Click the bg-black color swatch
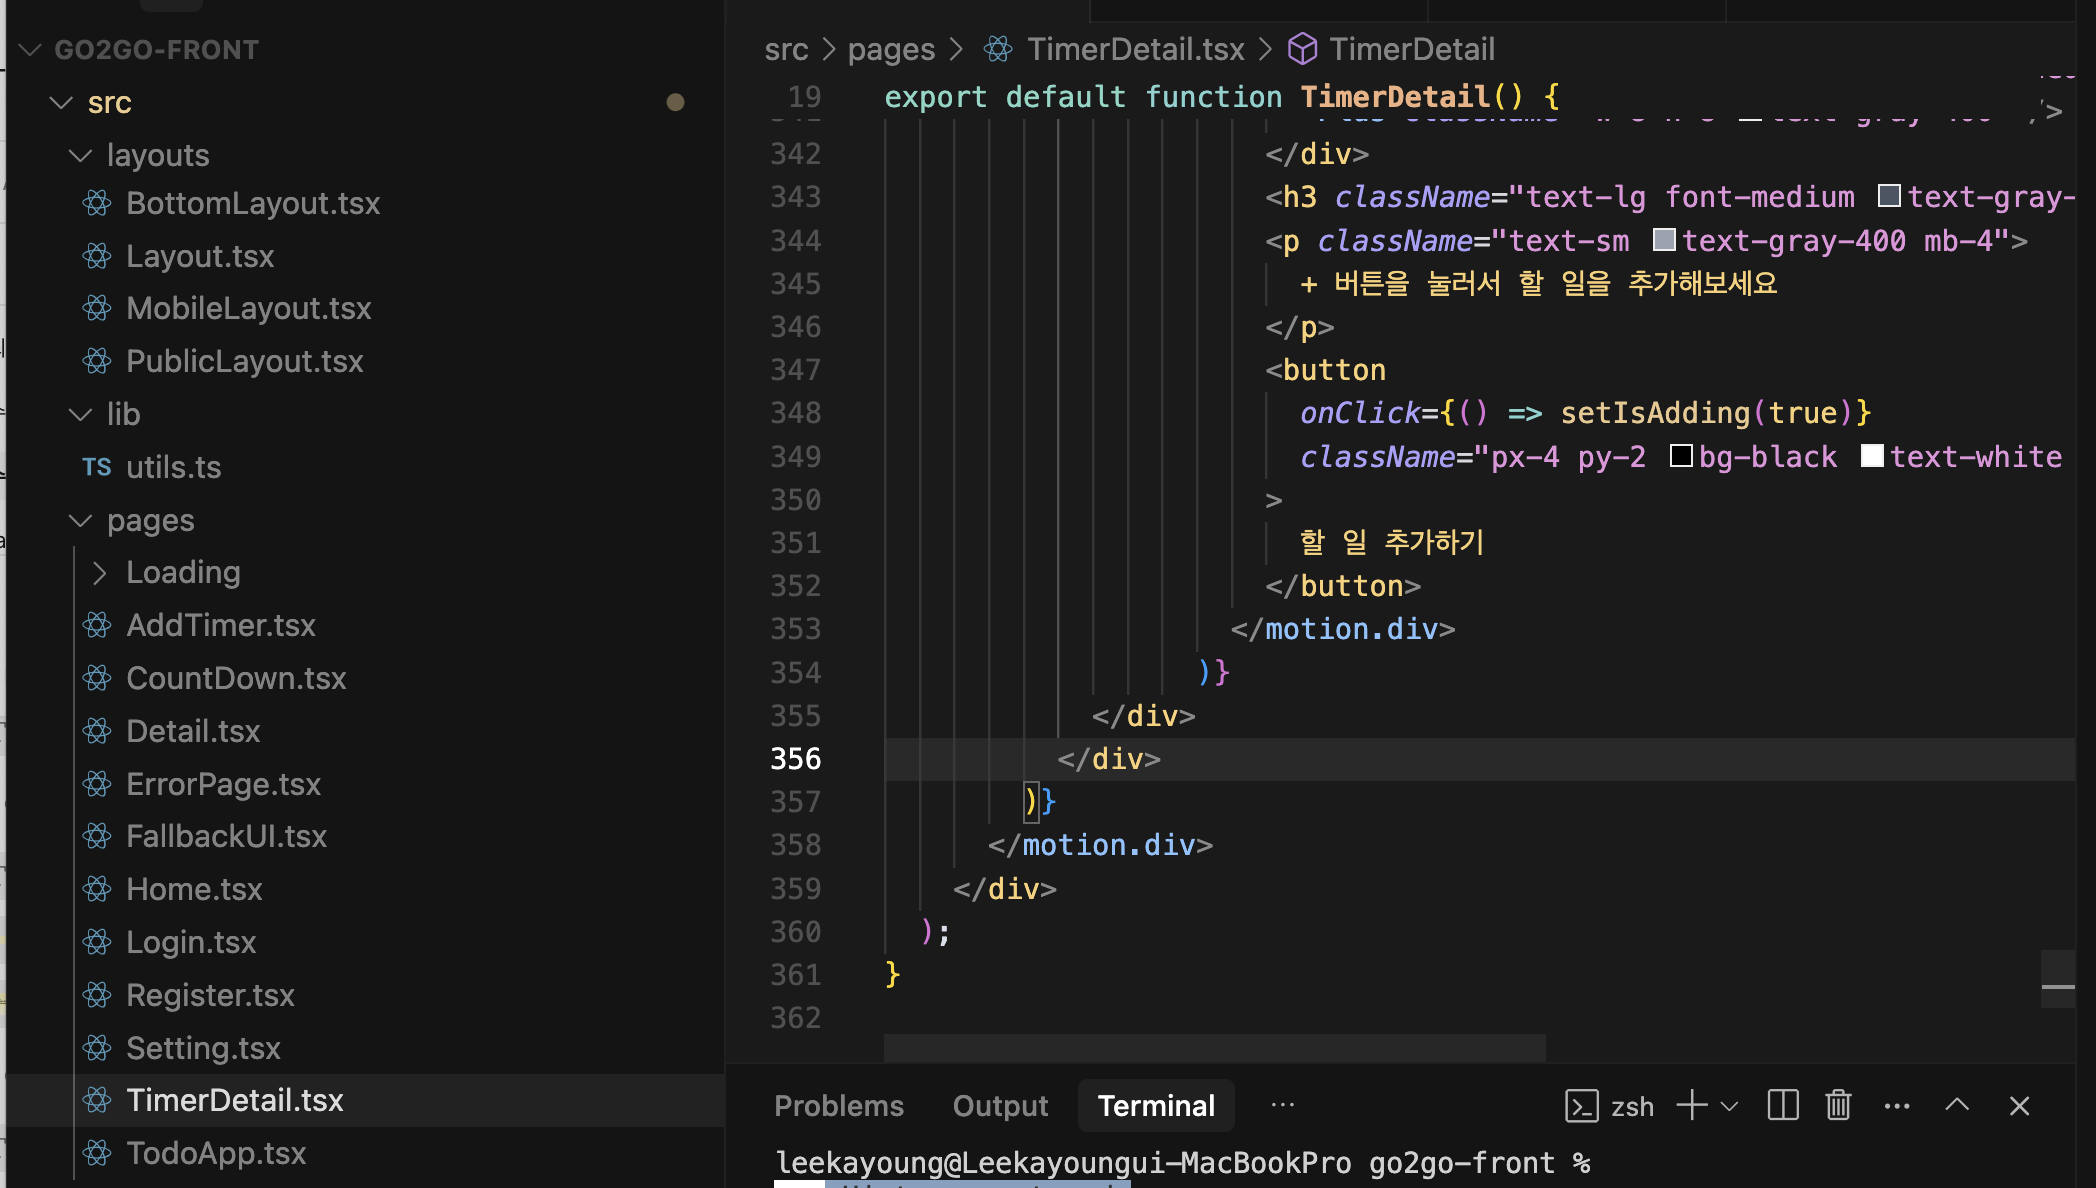2096x1188 pixels. coord(1681,457)
